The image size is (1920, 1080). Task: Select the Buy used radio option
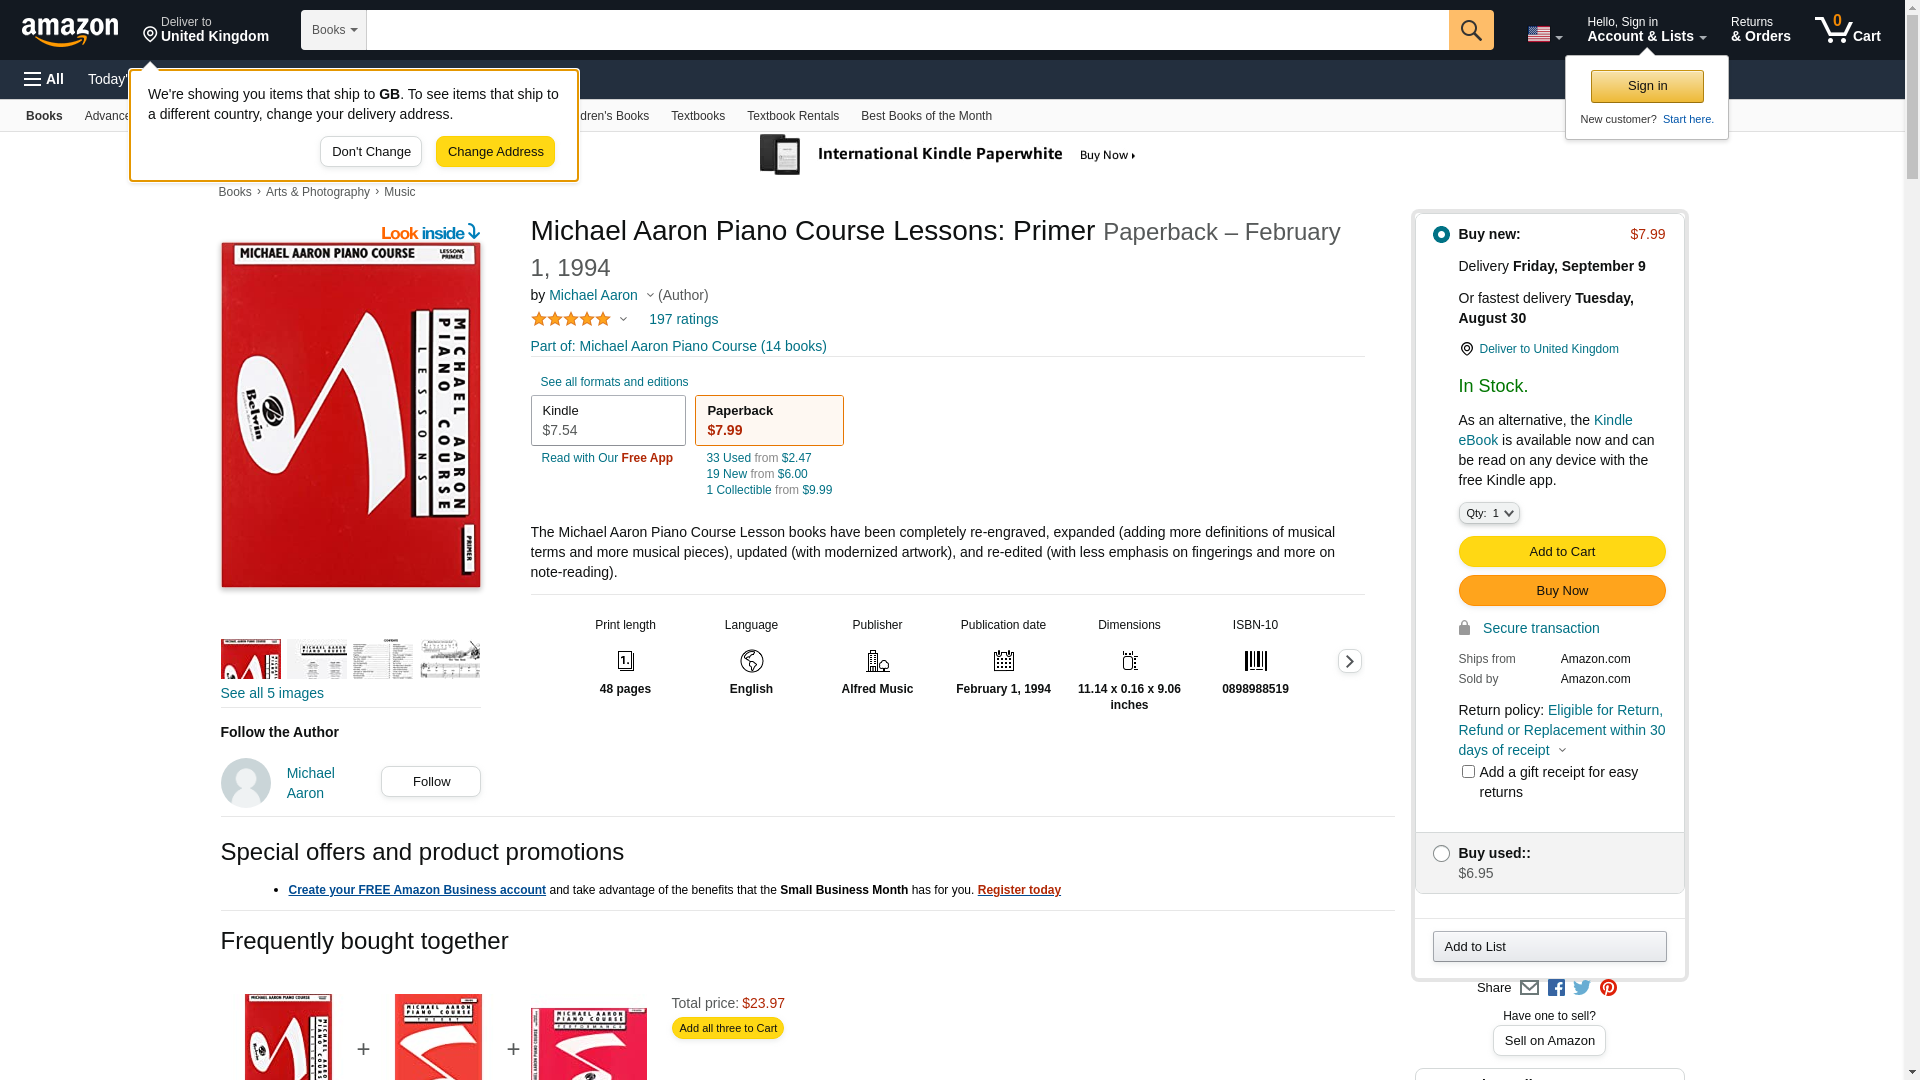[x=1441, y=854]
